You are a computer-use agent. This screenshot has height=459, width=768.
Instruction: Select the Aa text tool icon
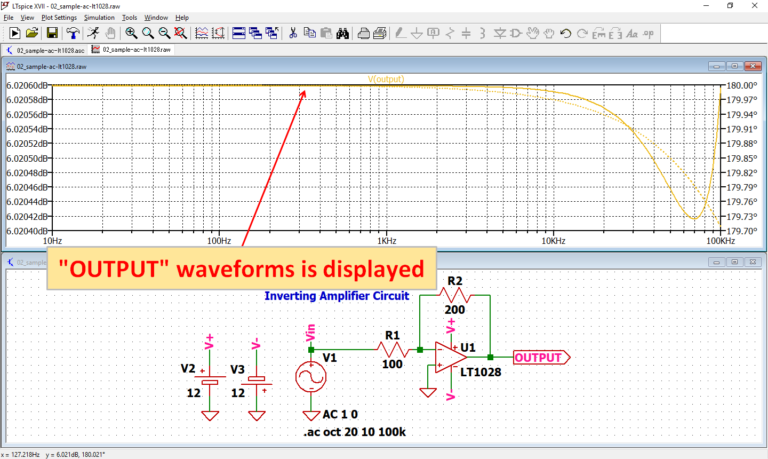point(632,33)
